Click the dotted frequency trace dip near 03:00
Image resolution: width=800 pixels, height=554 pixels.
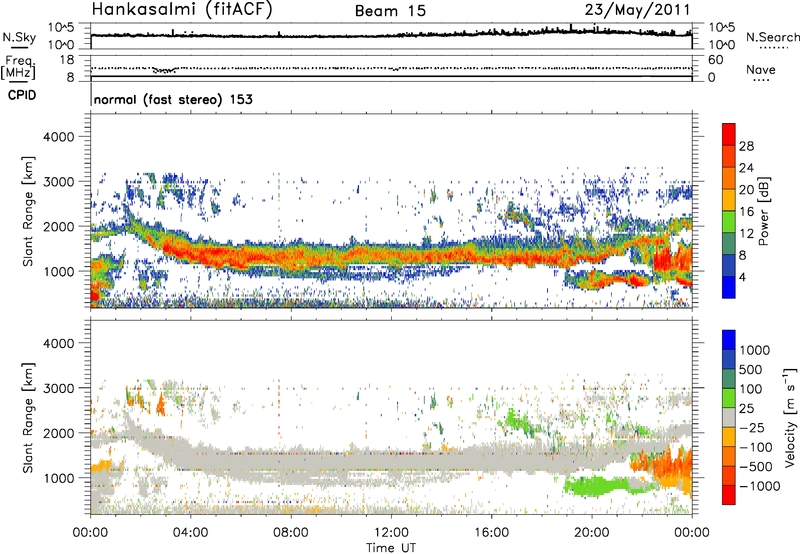(x=165, y=70)
